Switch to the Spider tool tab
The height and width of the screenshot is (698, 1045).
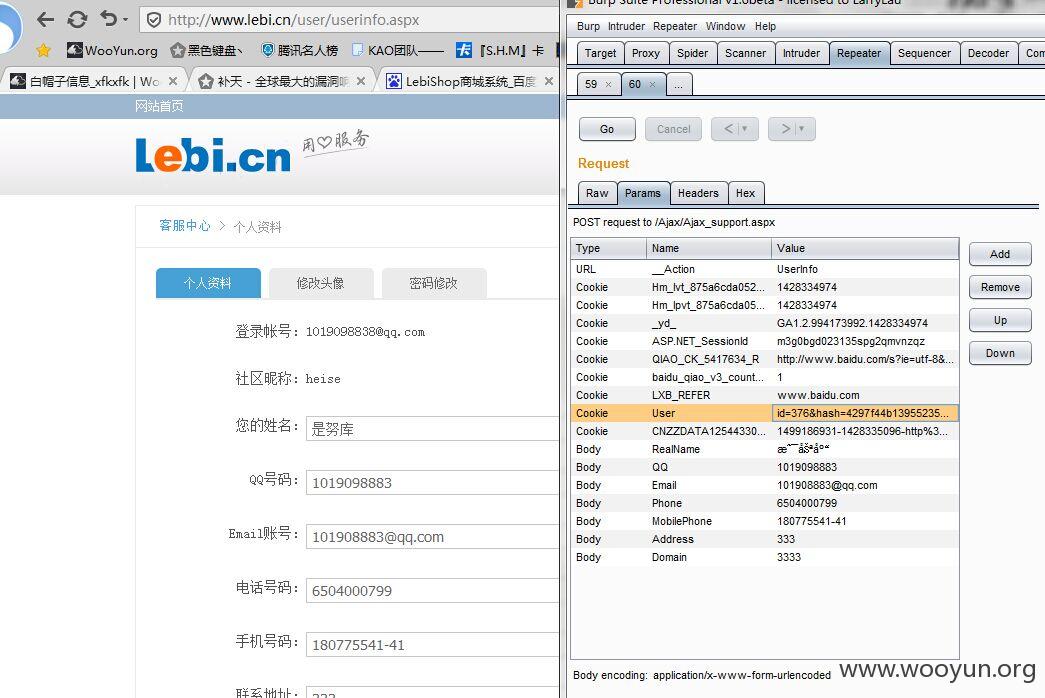pyautogui.click(x=692, y=53)
